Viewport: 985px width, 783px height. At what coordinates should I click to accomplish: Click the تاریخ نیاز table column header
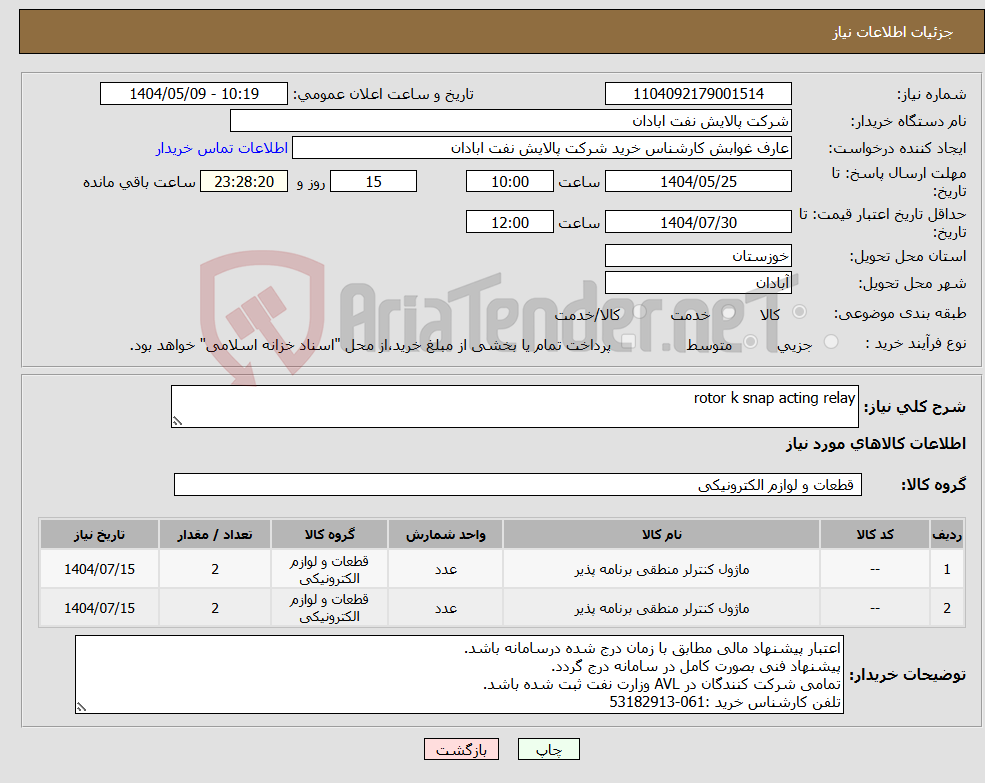pyautogui.click(x=99, y=534)
